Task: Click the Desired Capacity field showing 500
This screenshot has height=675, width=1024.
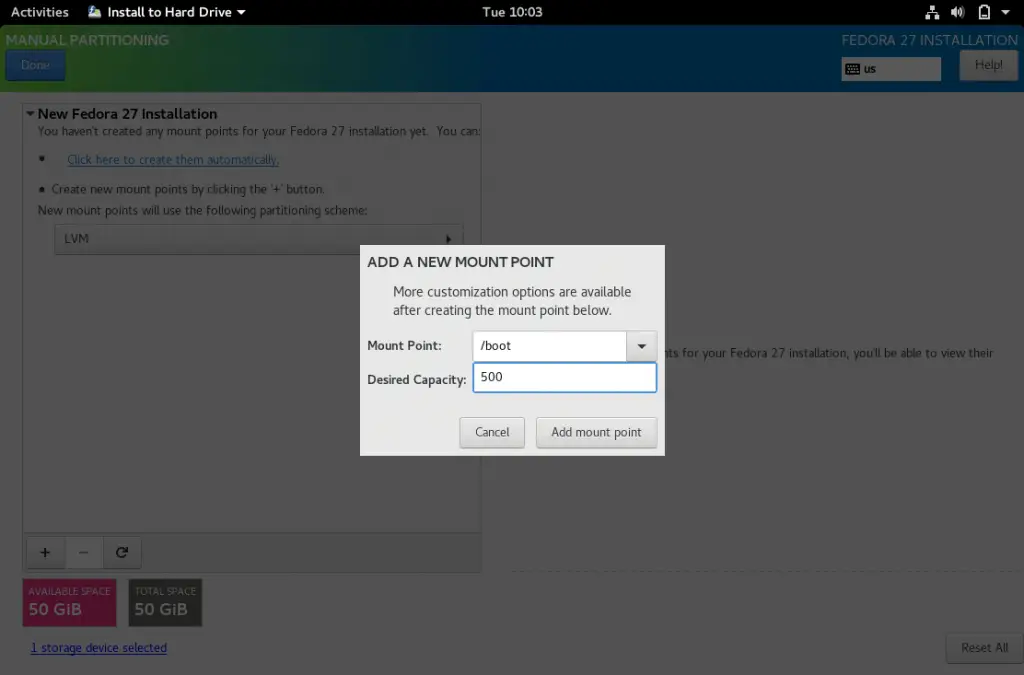Action: [564, 377]
